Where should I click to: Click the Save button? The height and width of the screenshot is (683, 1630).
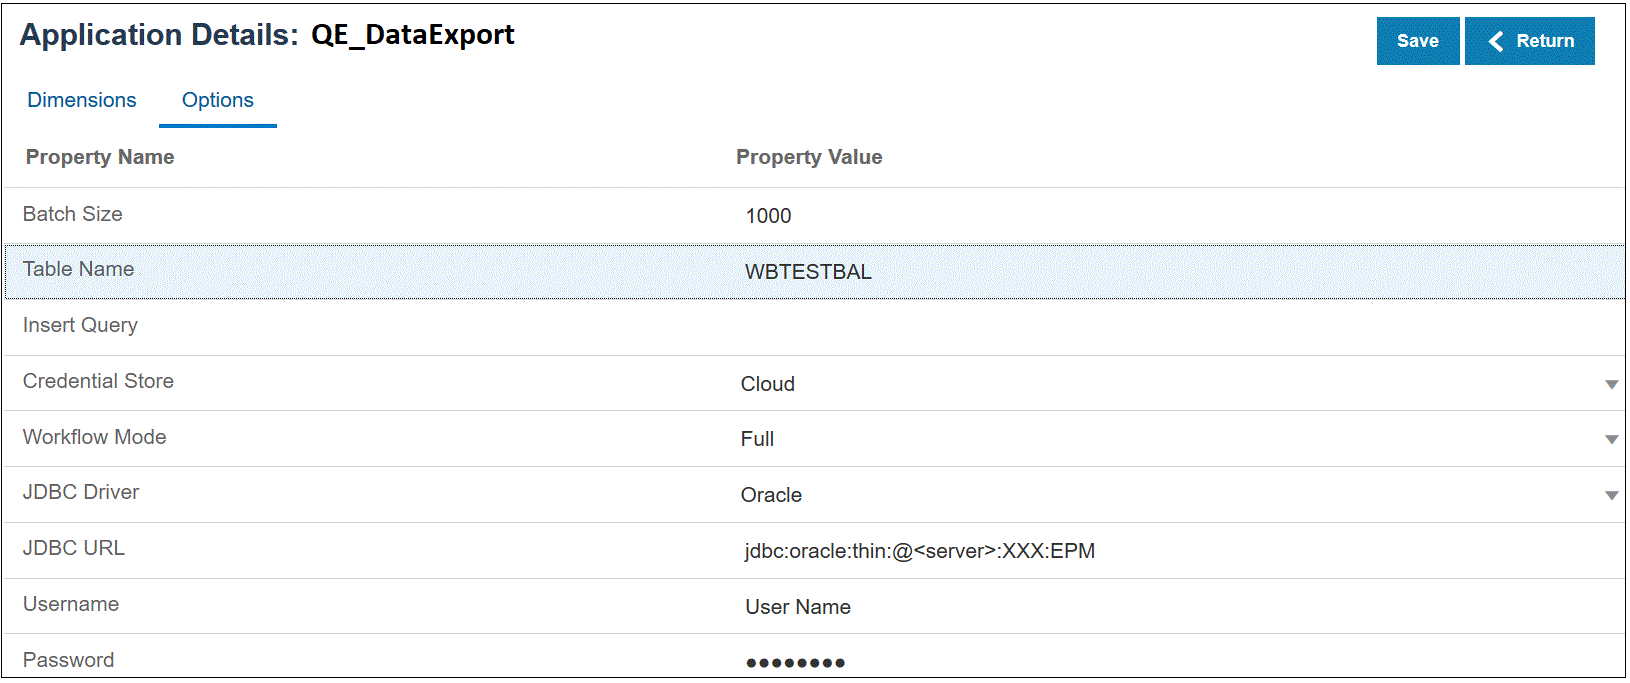coord(1417,41)
